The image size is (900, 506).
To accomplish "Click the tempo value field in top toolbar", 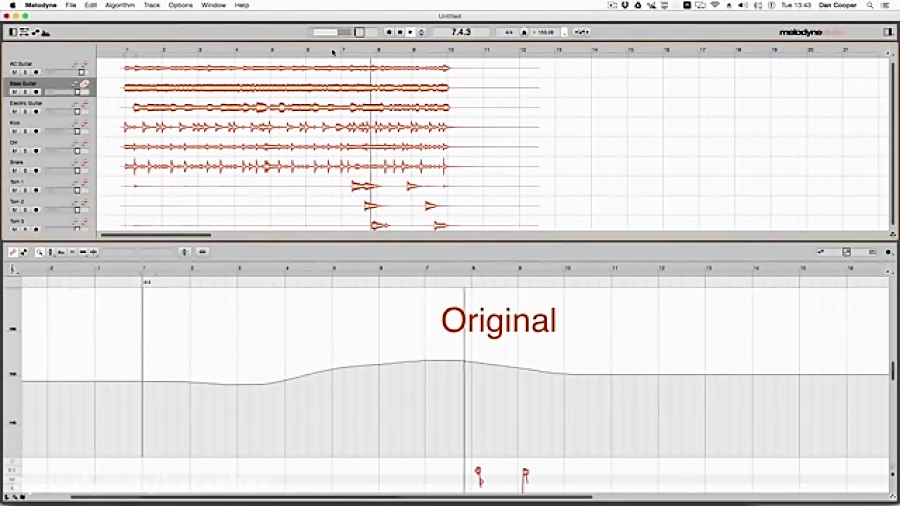I will [544, 32].
